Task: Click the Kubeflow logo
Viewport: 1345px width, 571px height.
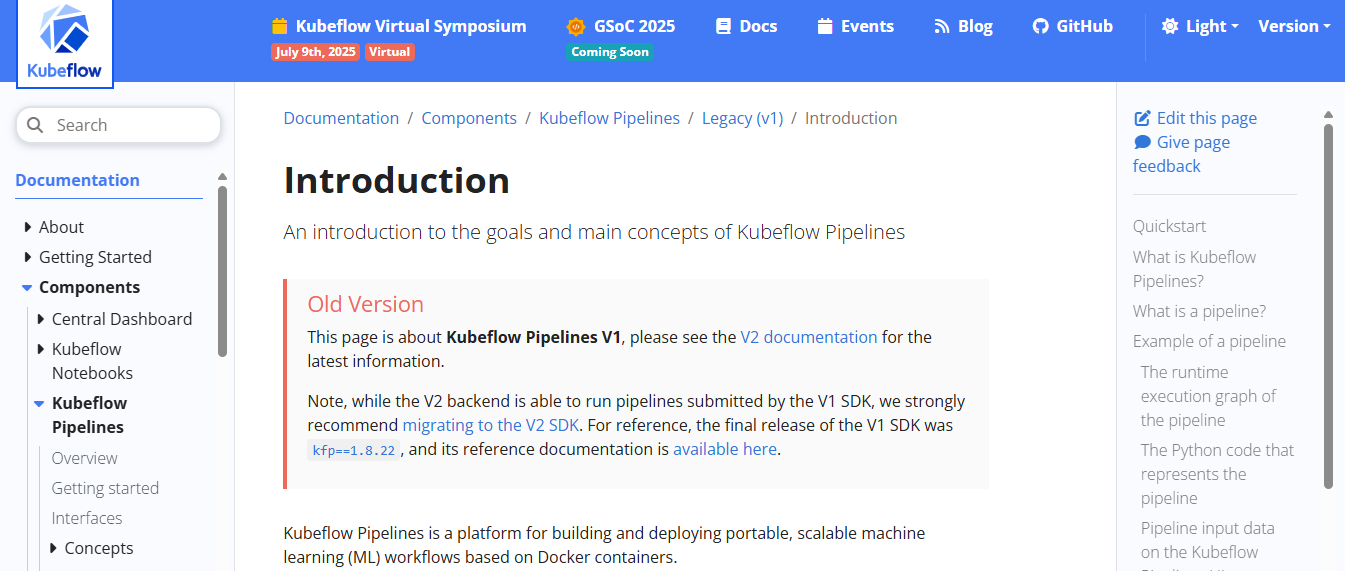Action: [65, 42]
